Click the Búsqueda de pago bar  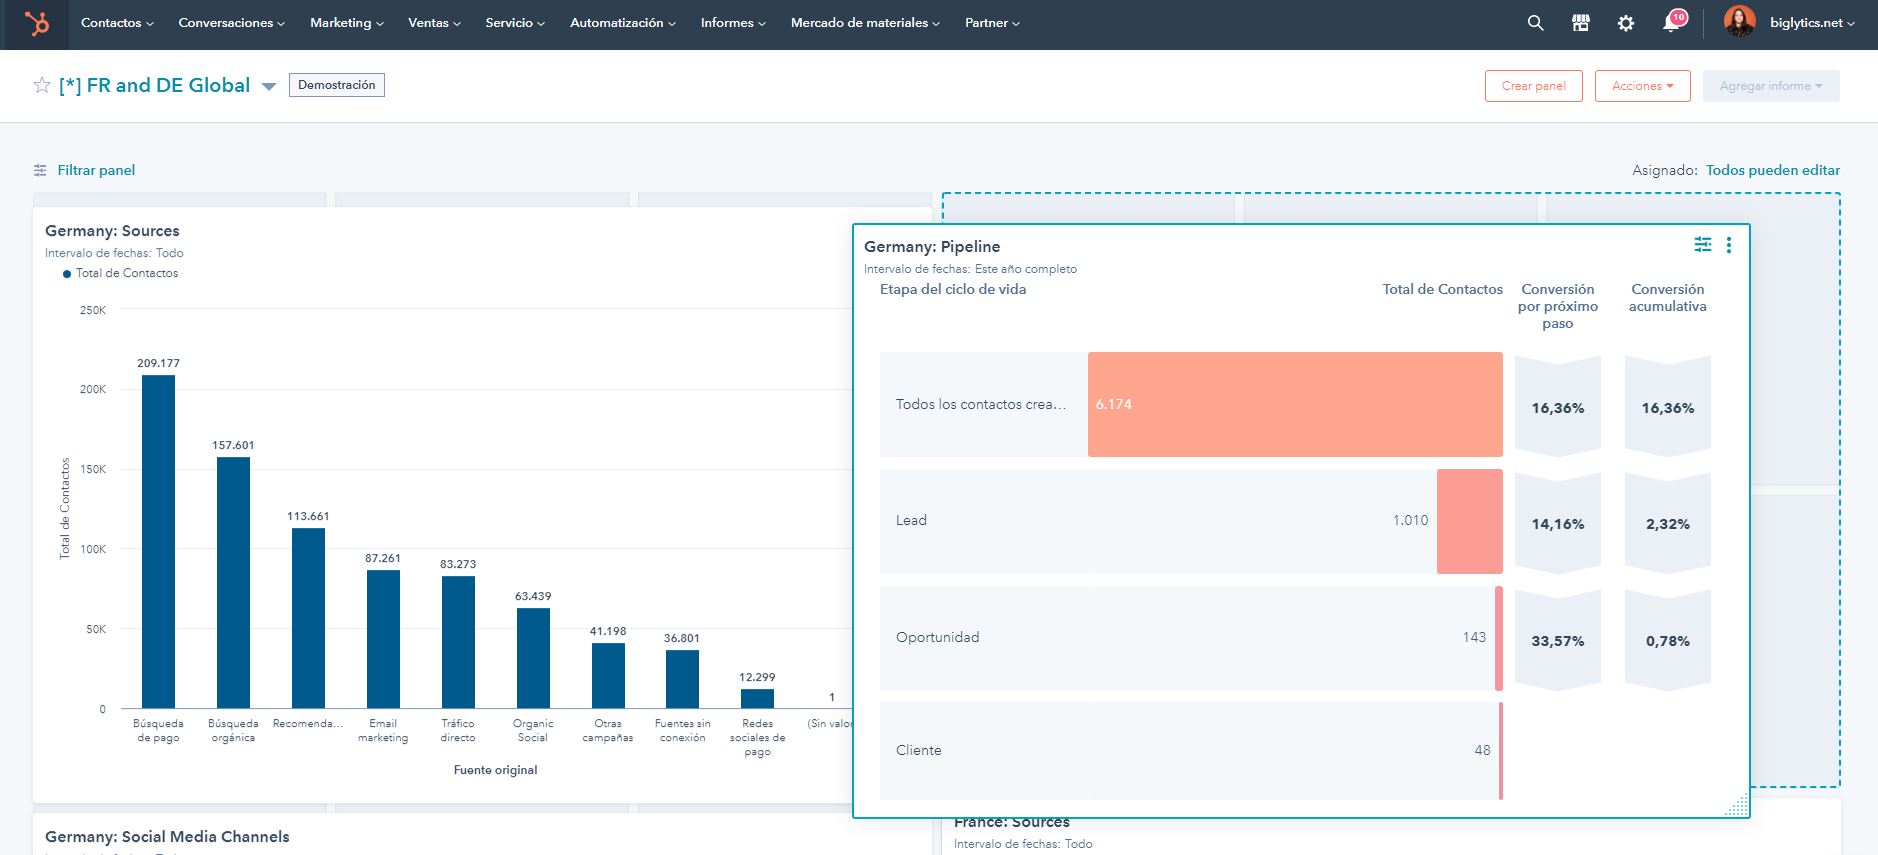158,542
